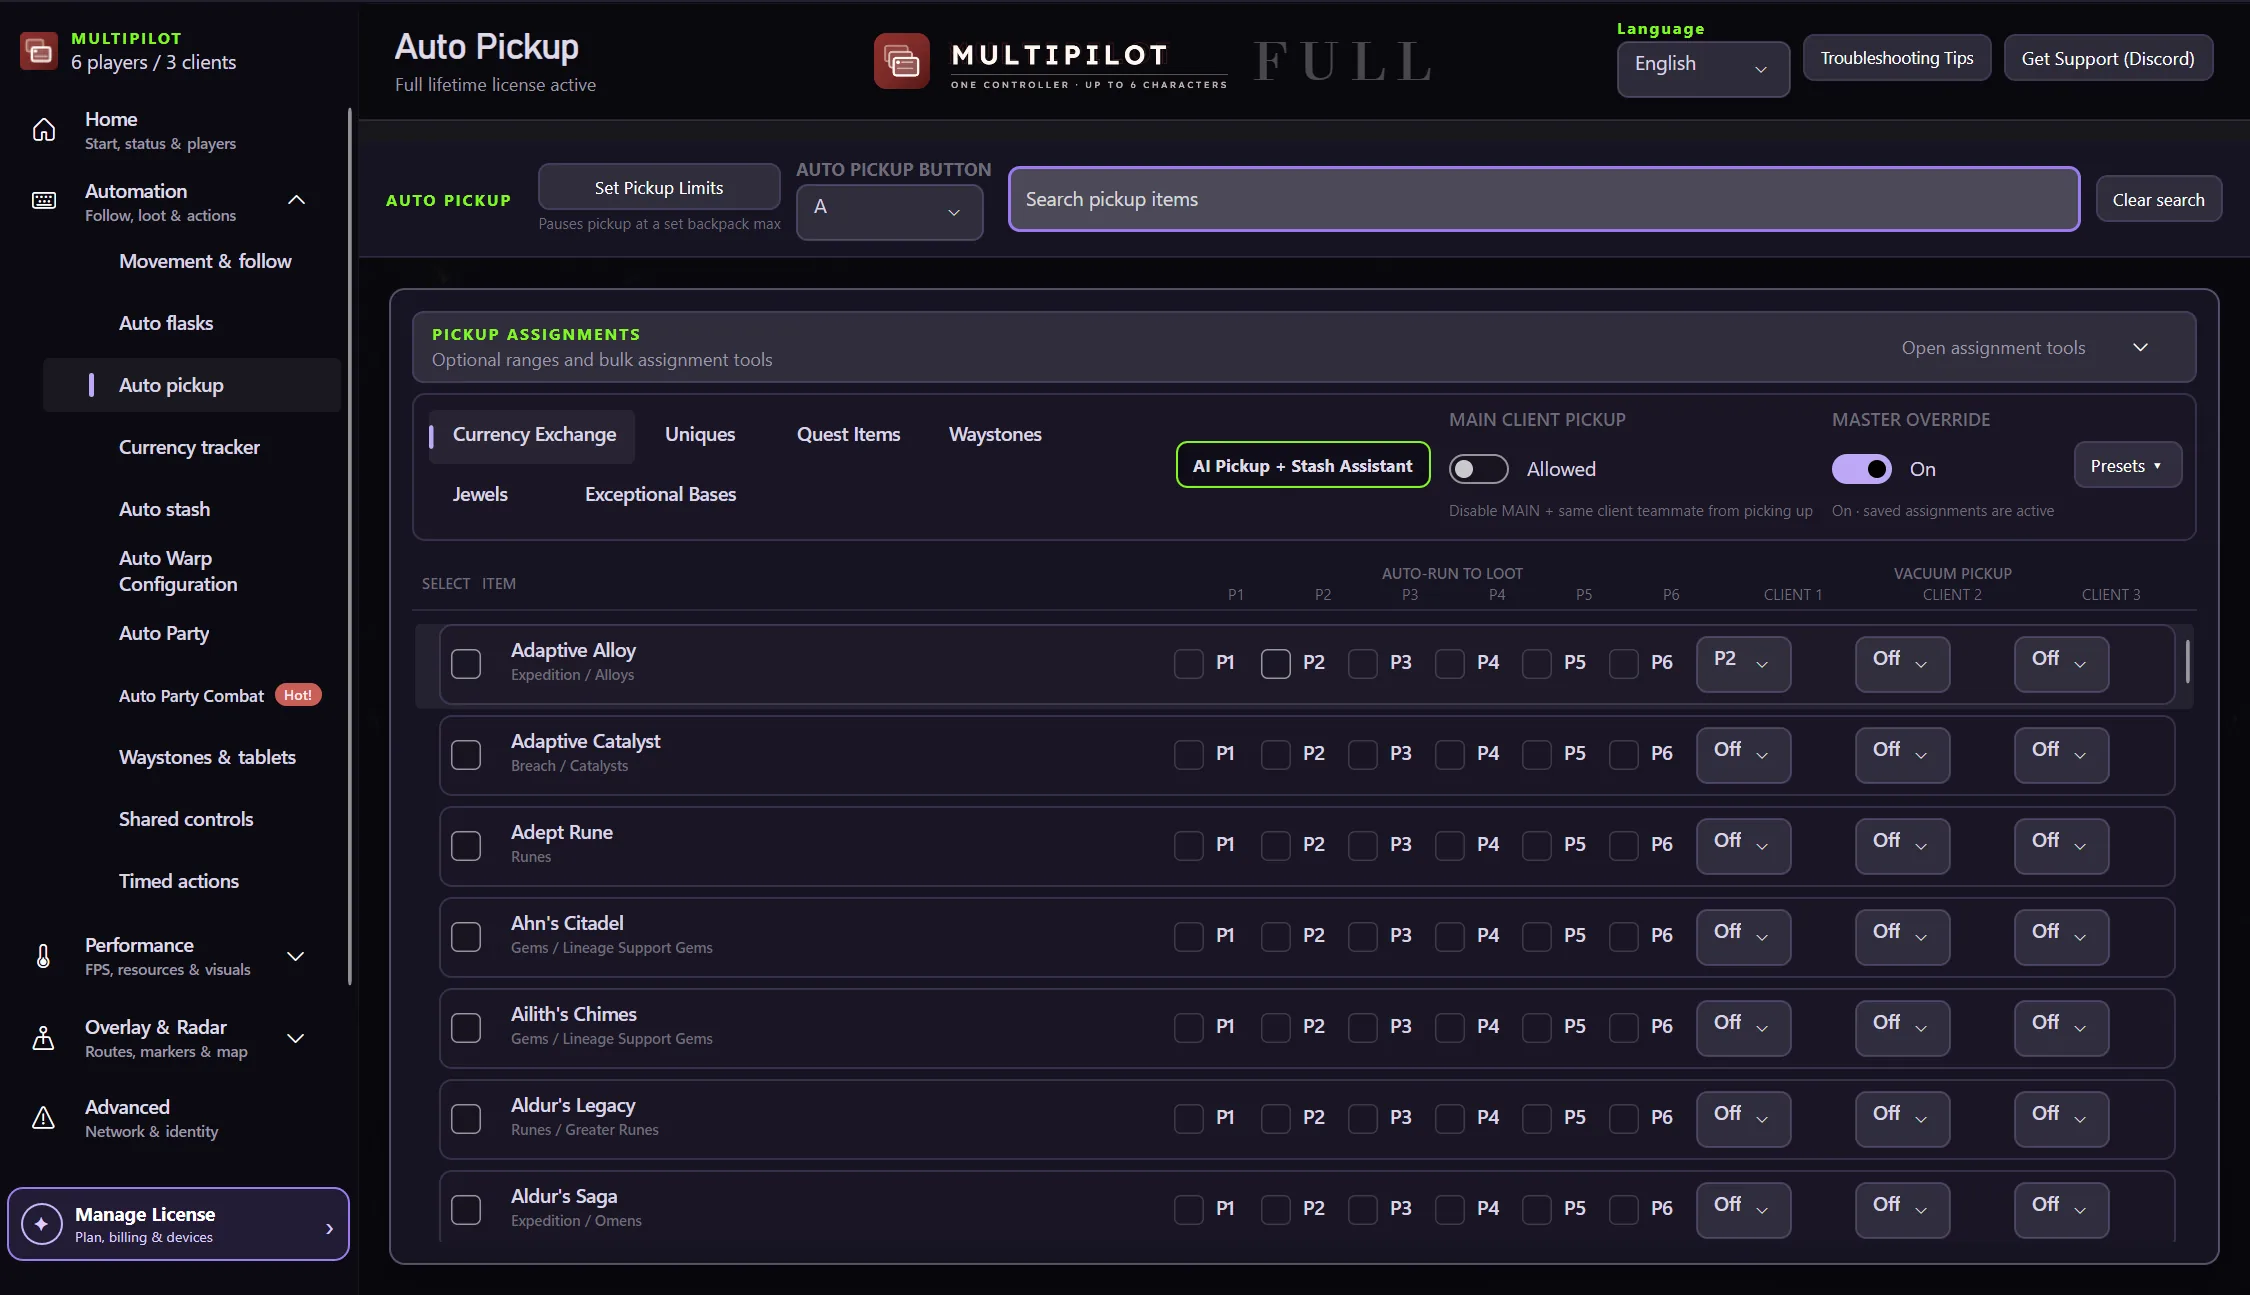Open Client 1 vacuum dropdown for Adaptive Alloy
This screenshot has height=1295, width=2250.
pos(1743,664)
